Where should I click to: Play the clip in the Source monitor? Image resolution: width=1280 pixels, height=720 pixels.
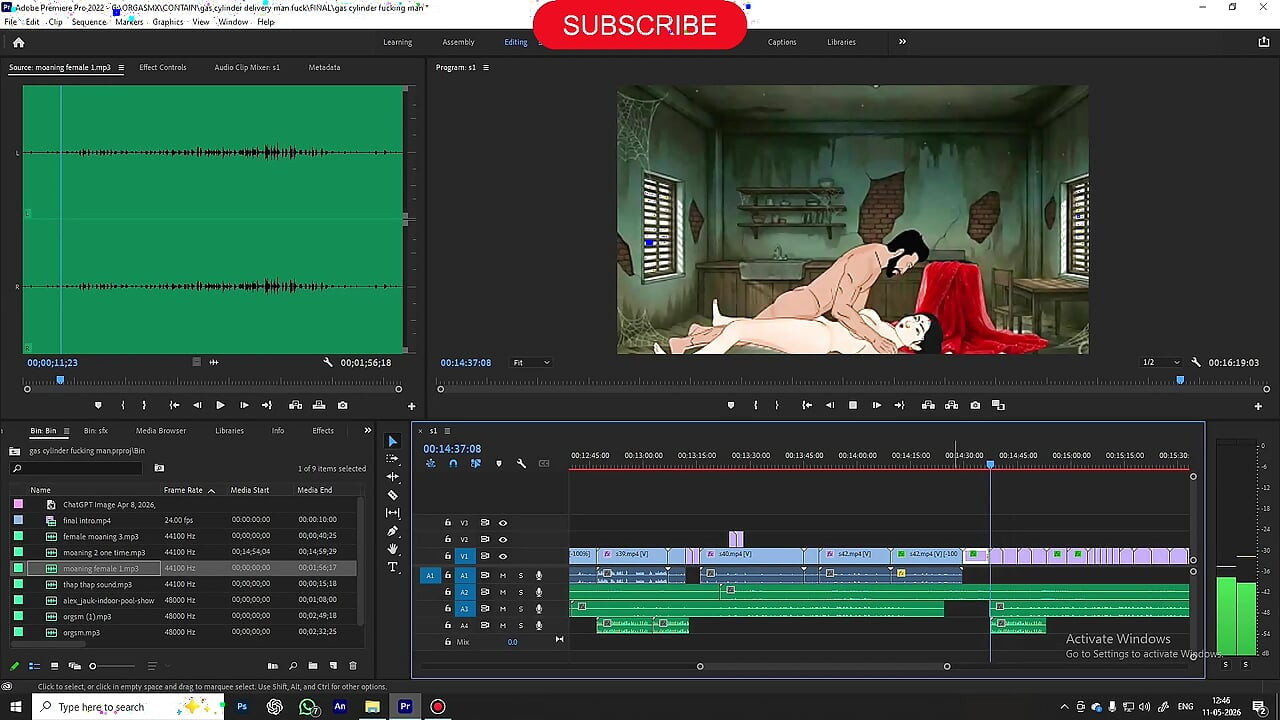coord(220,405)
